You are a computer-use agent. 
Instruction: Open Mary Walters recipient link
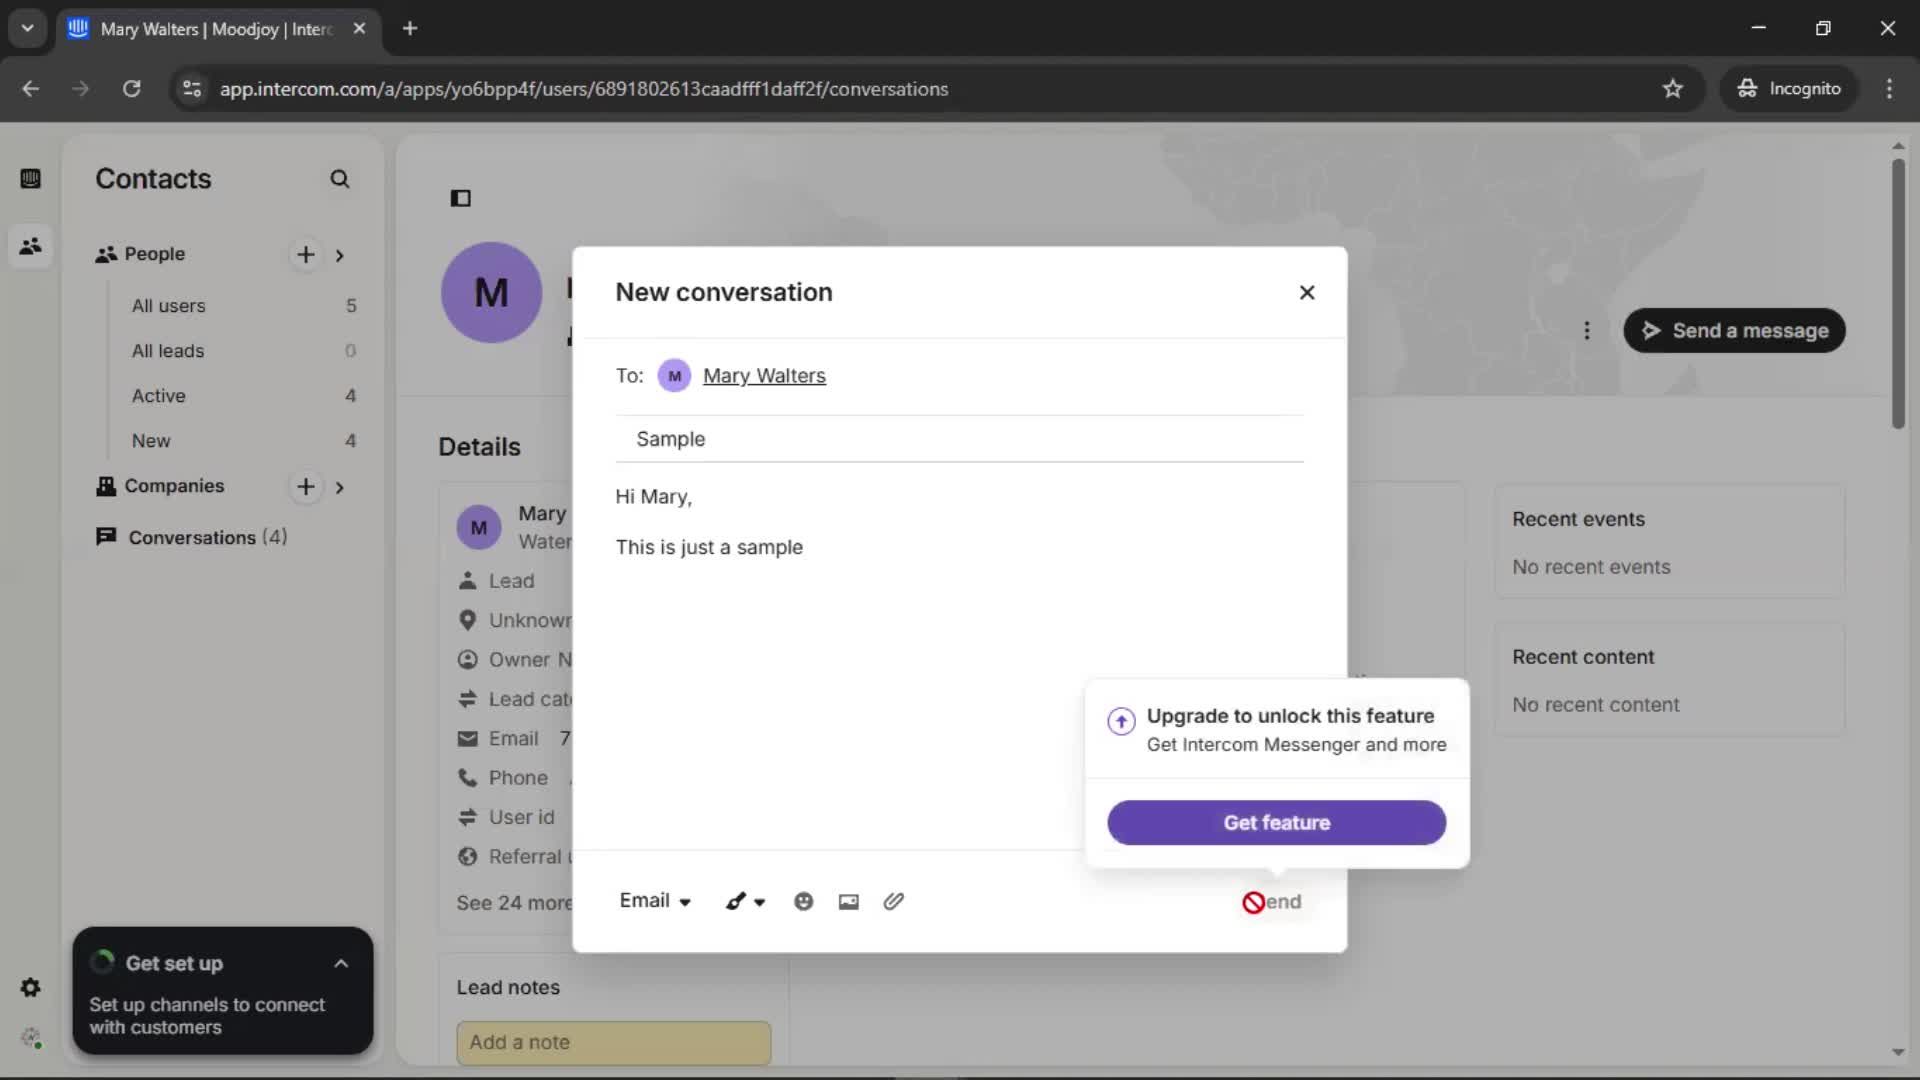[764, 376]
